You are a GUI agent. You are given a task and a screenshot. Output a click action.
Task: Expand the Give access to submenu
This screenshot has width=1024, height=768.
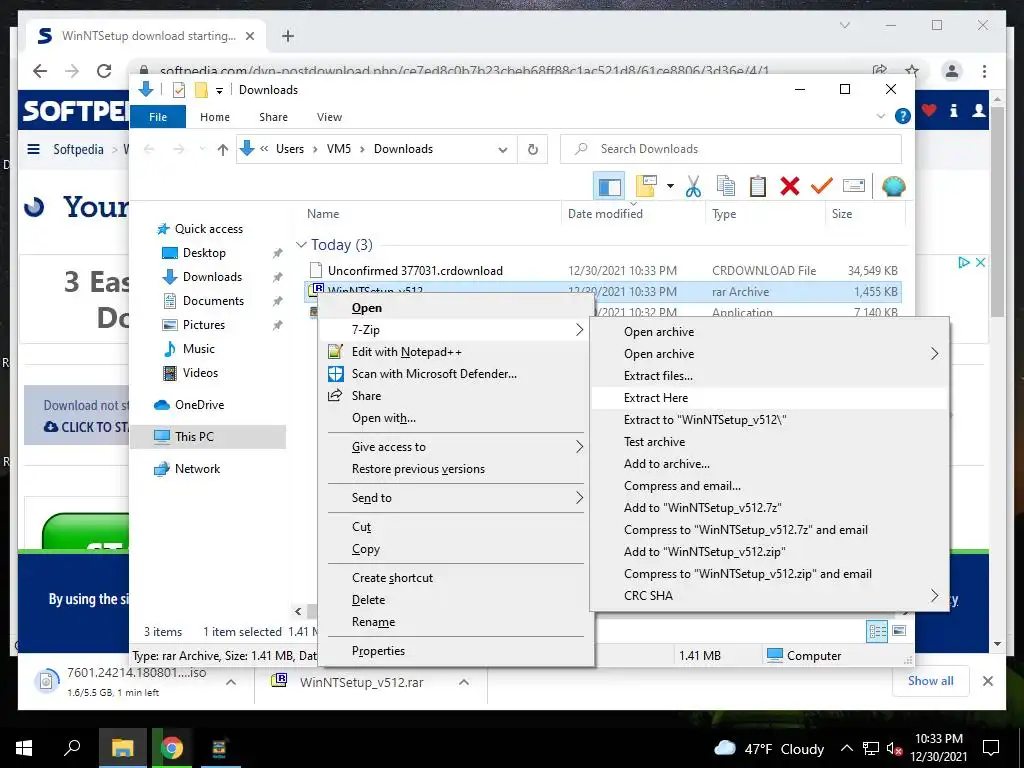tap(456, 447)
